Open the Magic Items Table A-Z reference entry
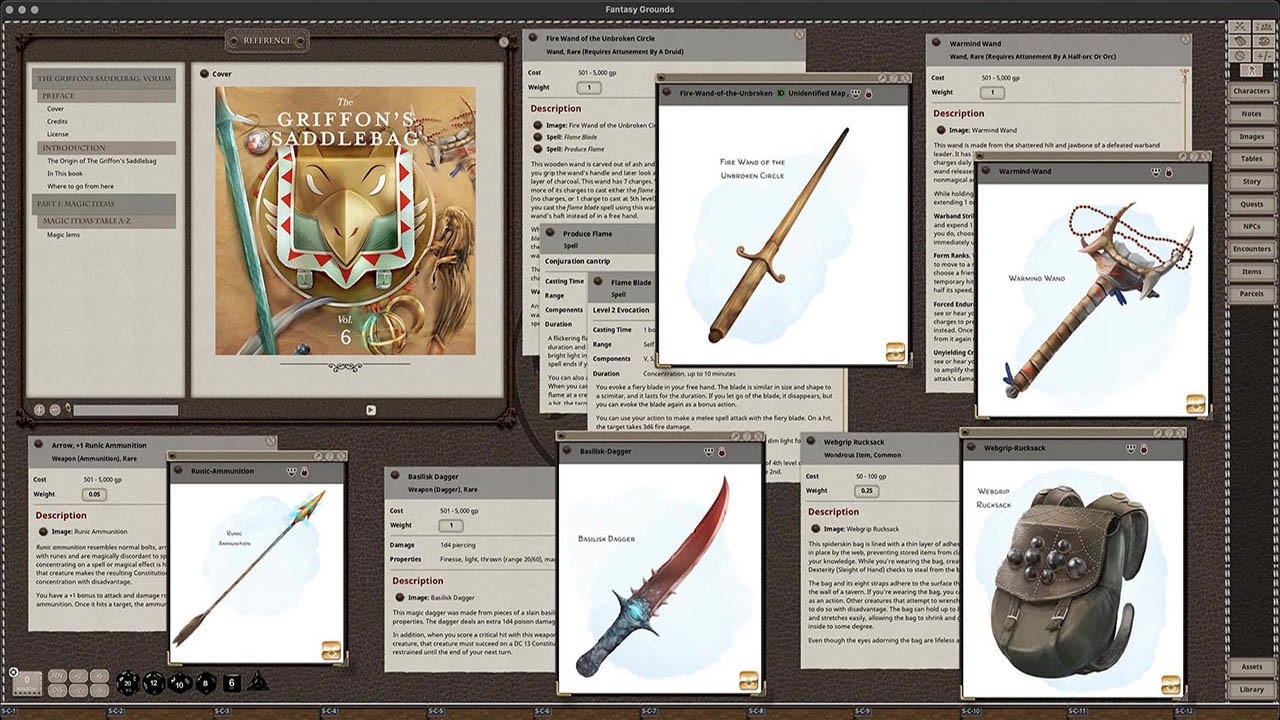 coord(88,223)
